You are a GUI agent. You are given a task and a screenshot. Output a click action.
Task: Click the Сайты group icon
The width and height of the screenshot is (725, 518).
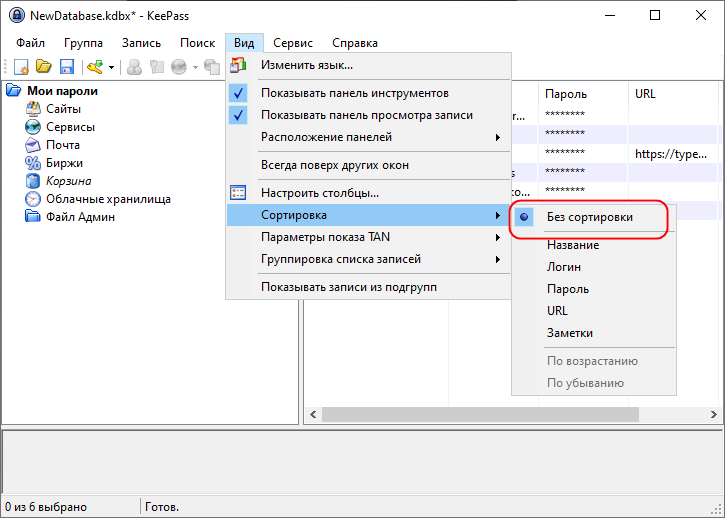33,109
